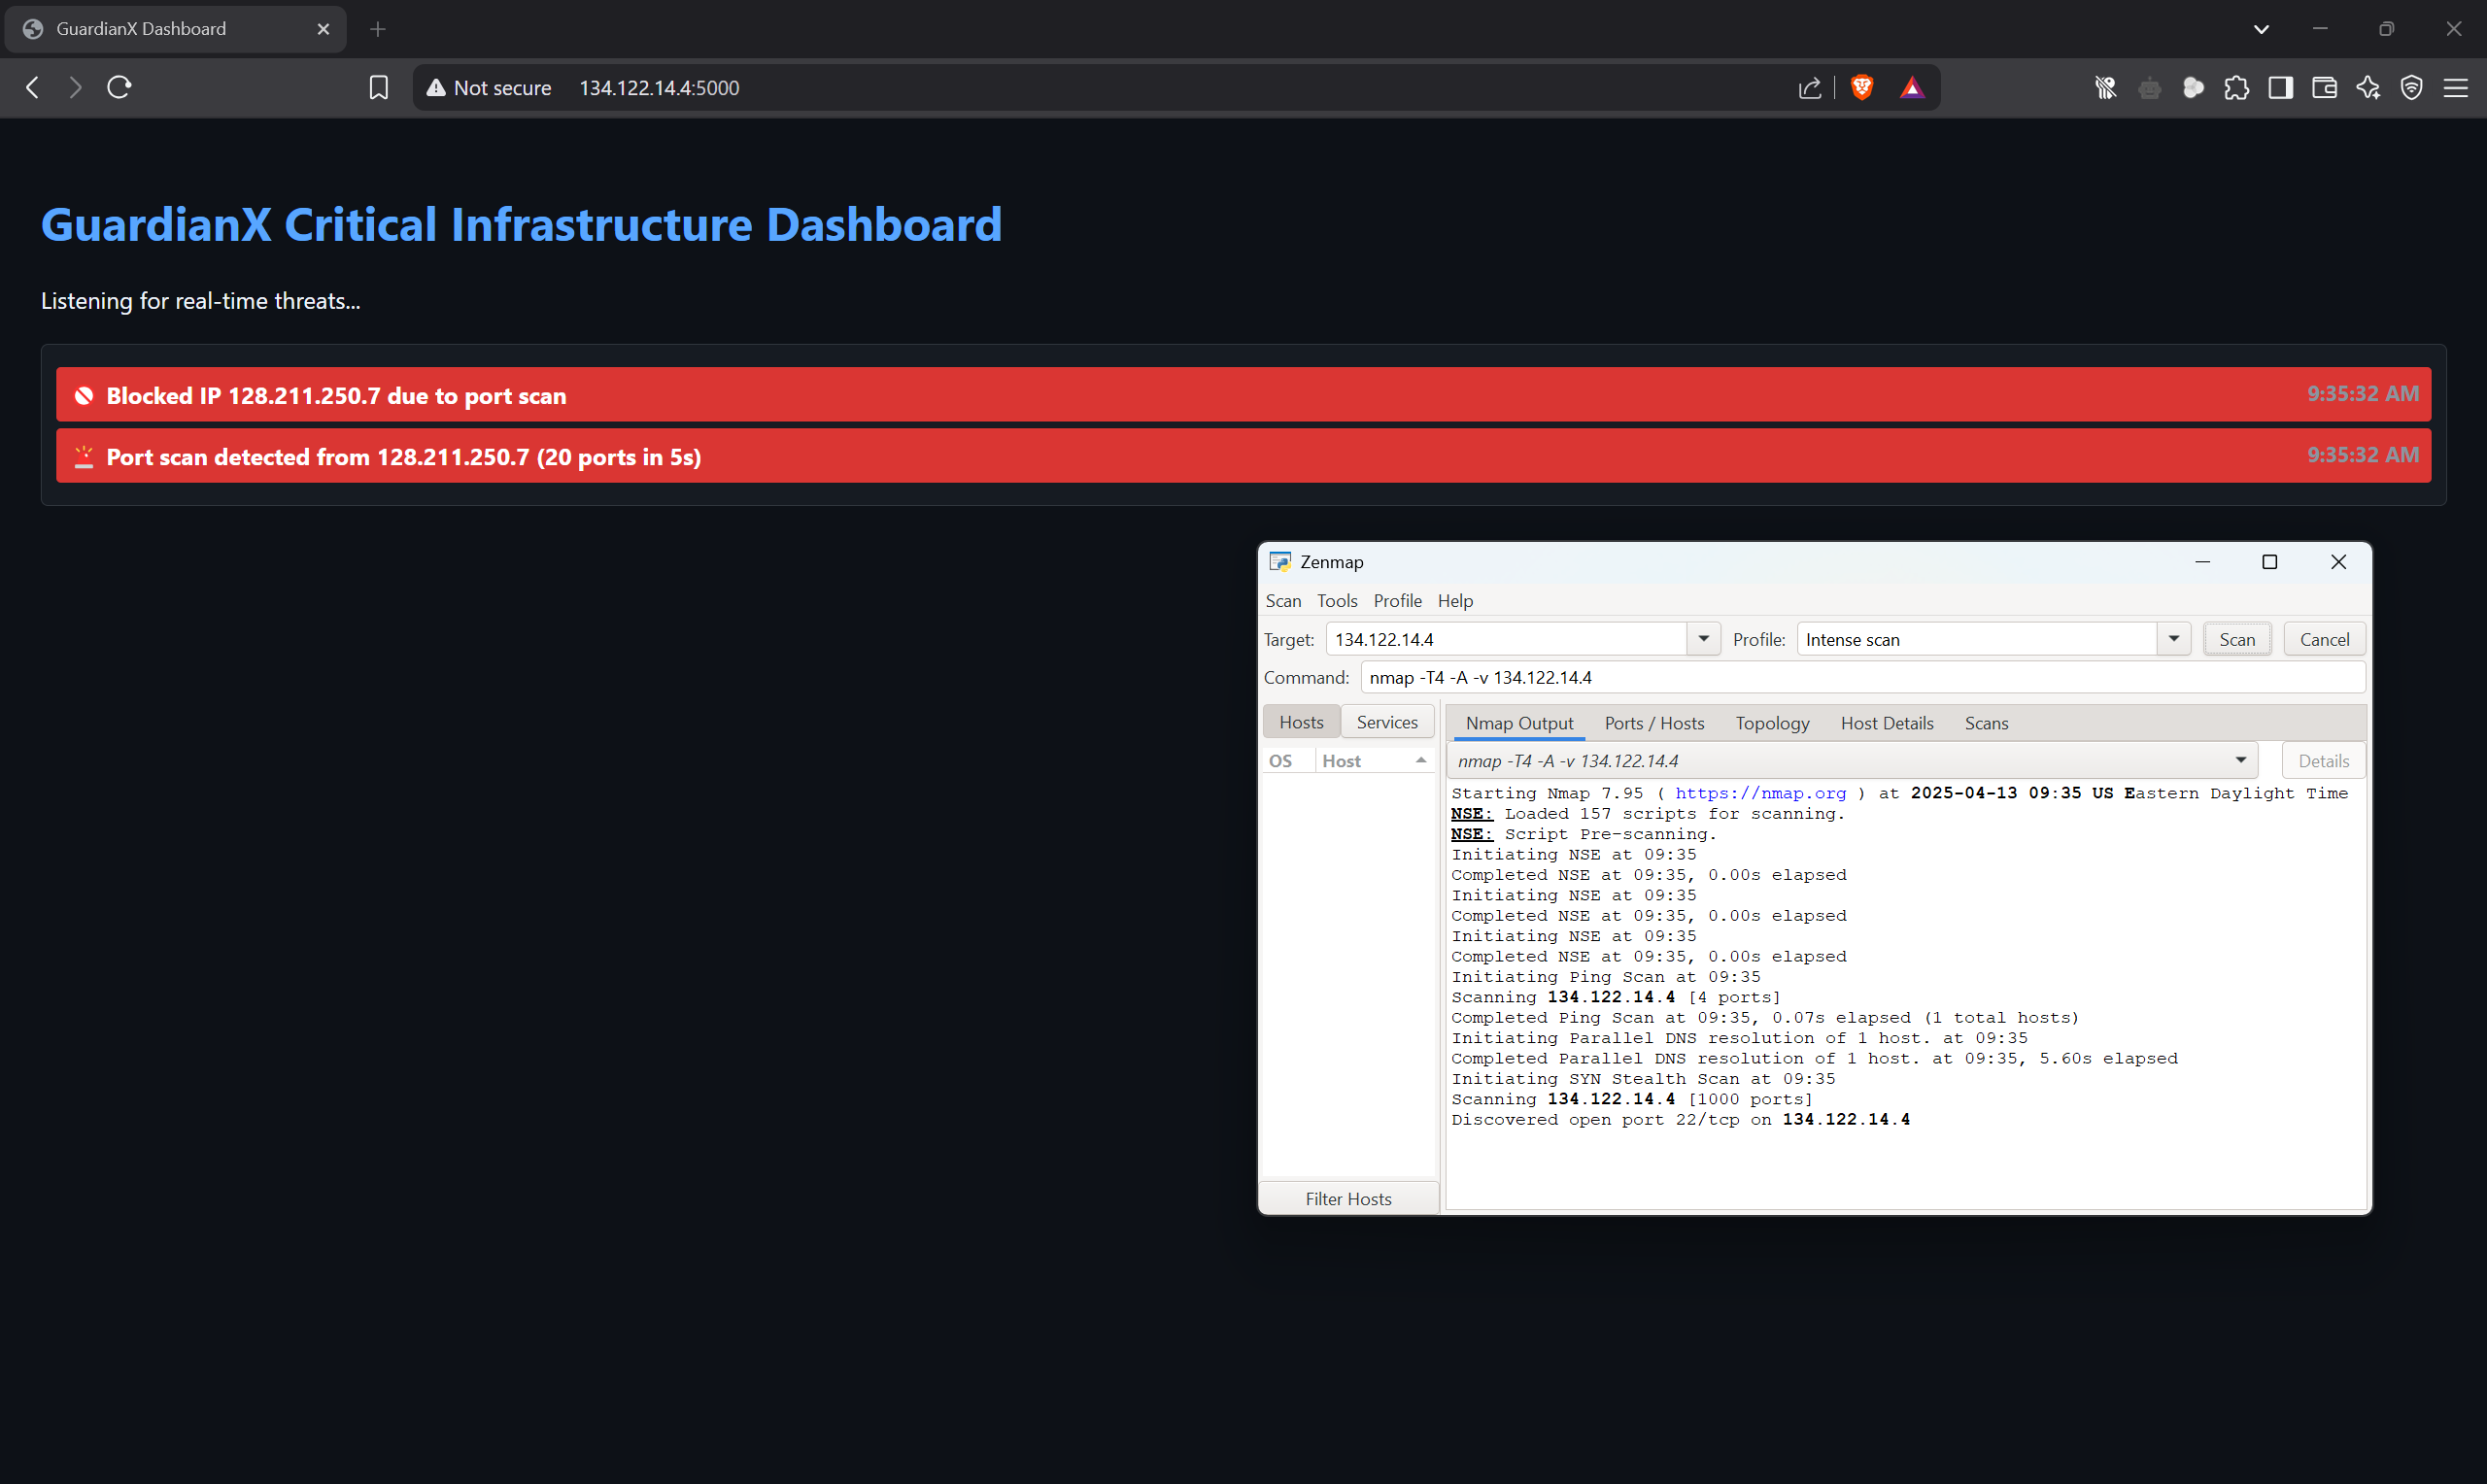2487x1484 pixels.
Task: Click the Command input field
Action: [x=1860, y=678]
